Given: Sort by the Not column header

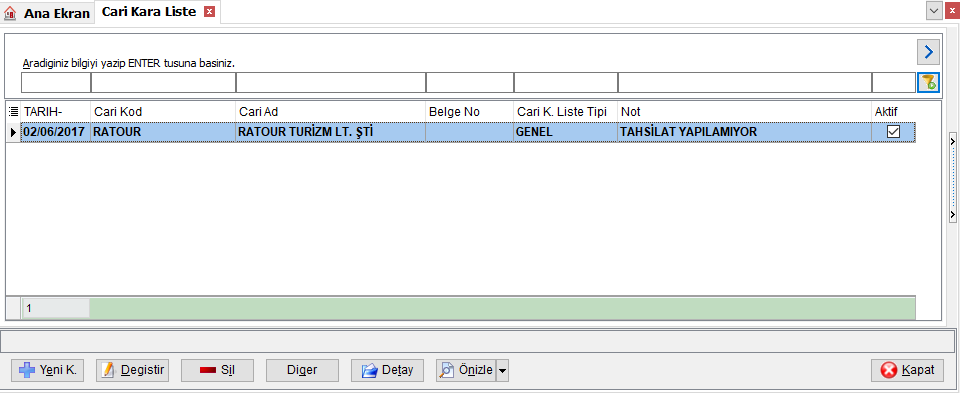Looking at the screenshot, I should [745, 112].
